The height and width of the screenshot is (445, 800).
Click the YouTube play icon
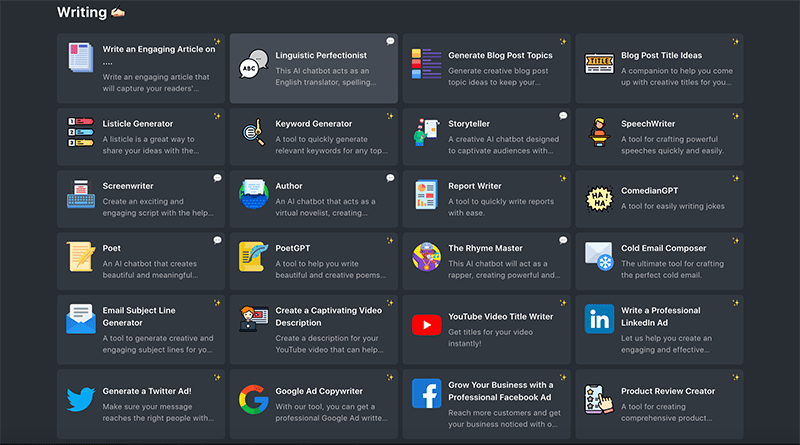point(427,325)
